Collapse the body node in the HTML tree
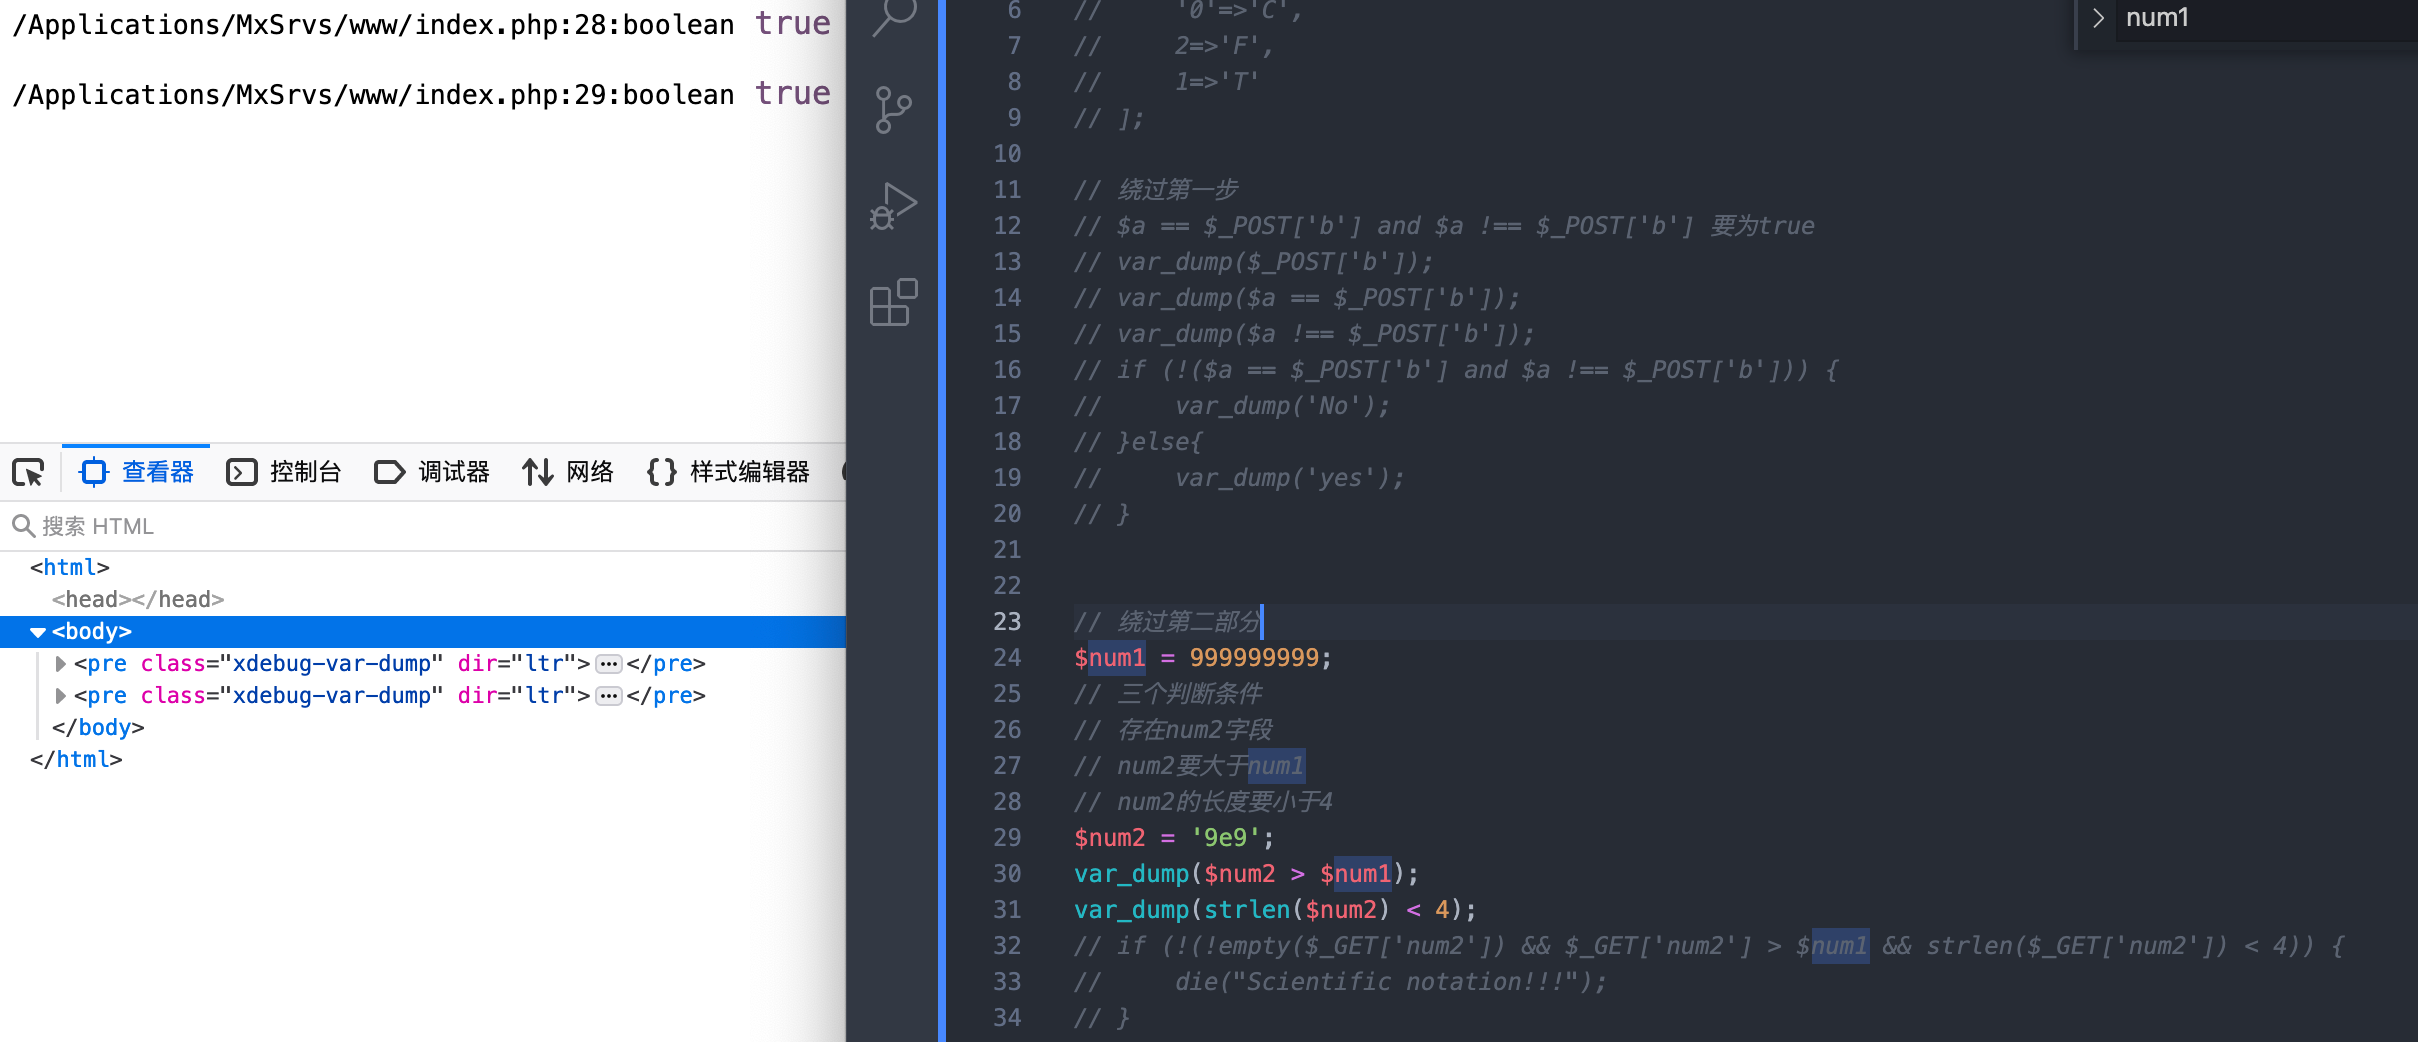2418x1042 pixels. (x=38, y=632)
